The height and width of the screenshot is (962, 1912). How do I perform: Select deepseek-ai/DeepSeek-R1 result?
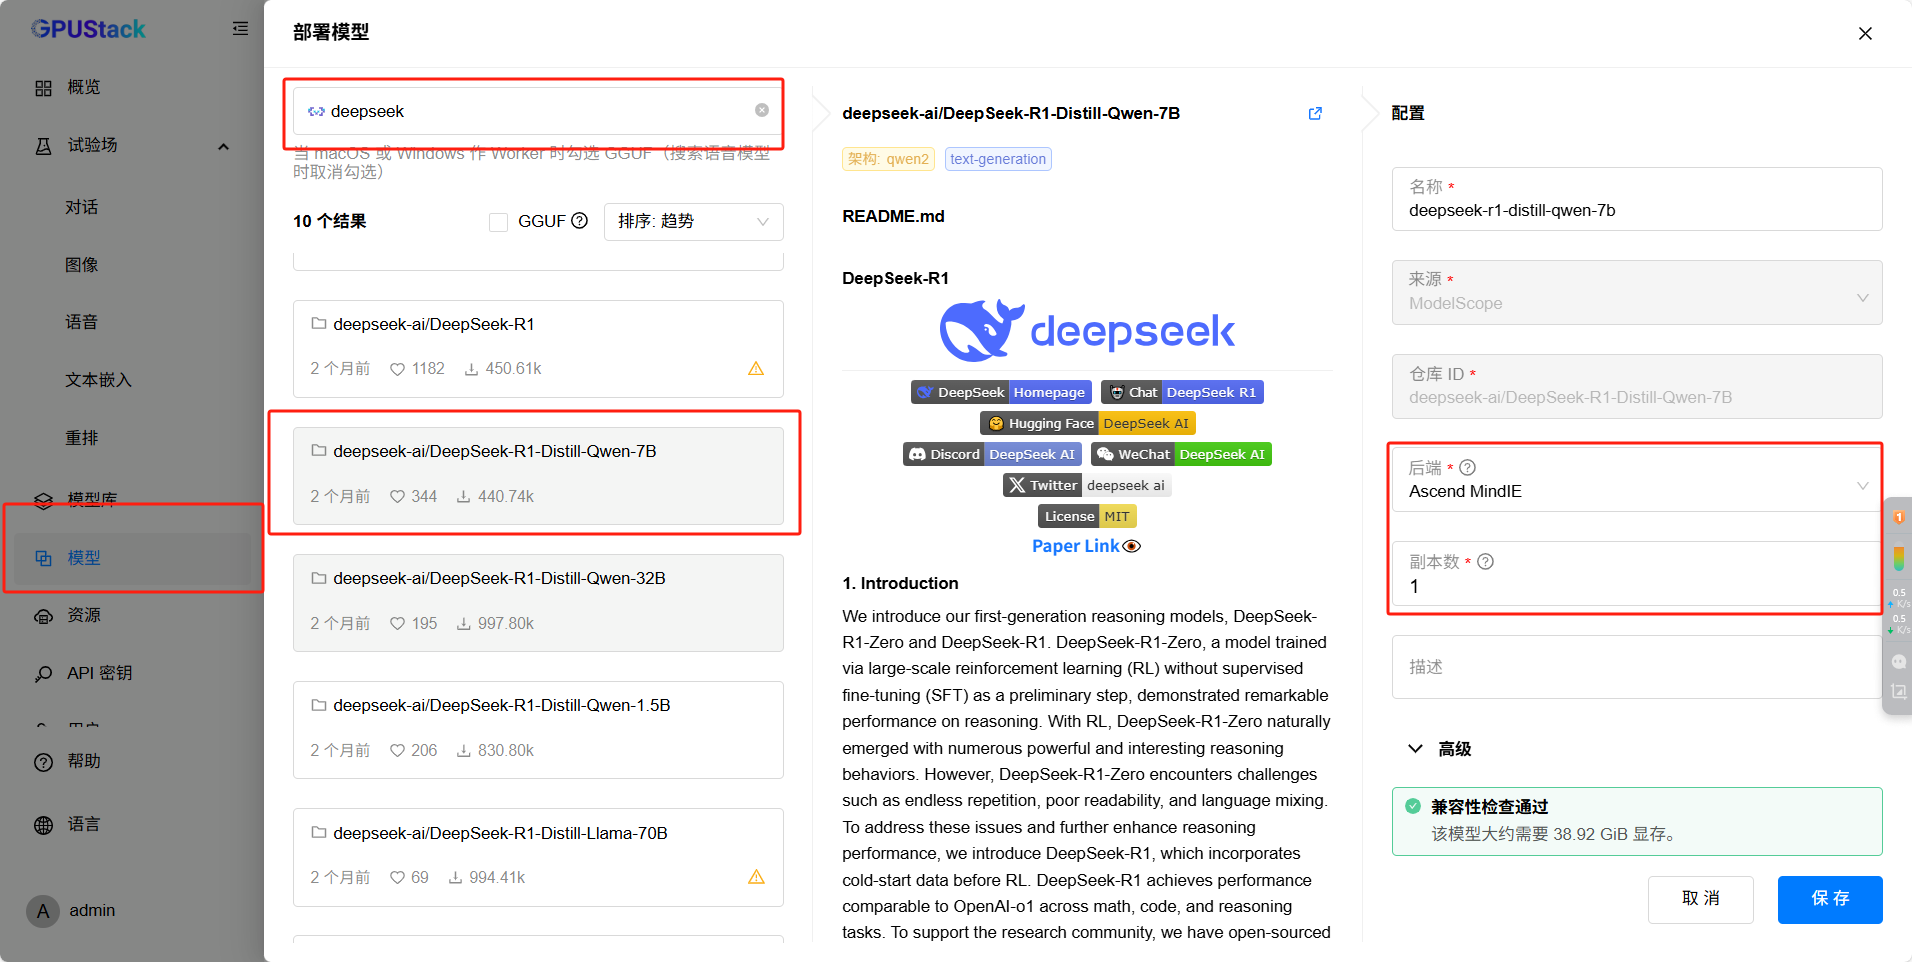coord(538,348)
